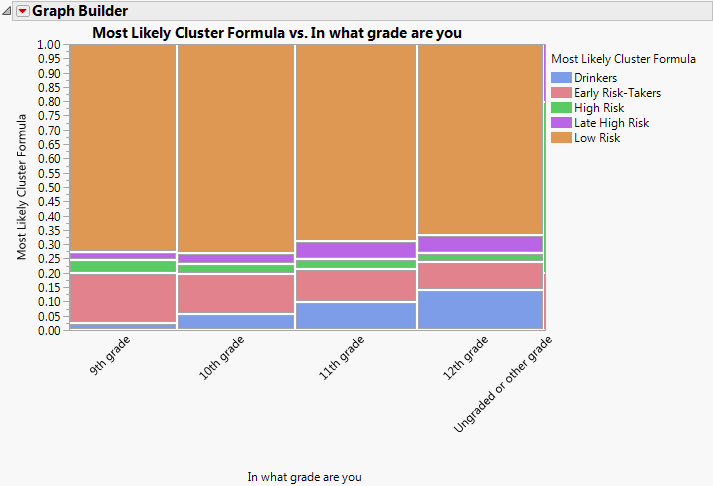
Task: Click the Drinkers legend color swatch
Action: (561, 78)
